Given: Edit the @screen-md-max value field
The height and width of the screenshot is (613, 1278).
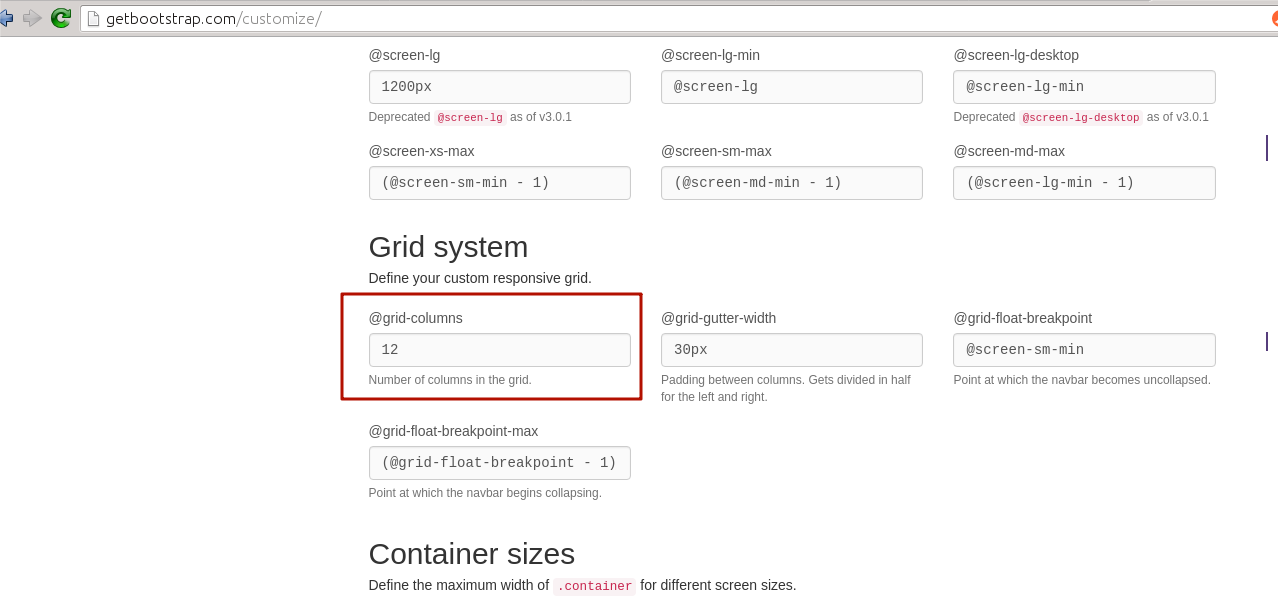Looking at the screenshot, I should 1084,183.
